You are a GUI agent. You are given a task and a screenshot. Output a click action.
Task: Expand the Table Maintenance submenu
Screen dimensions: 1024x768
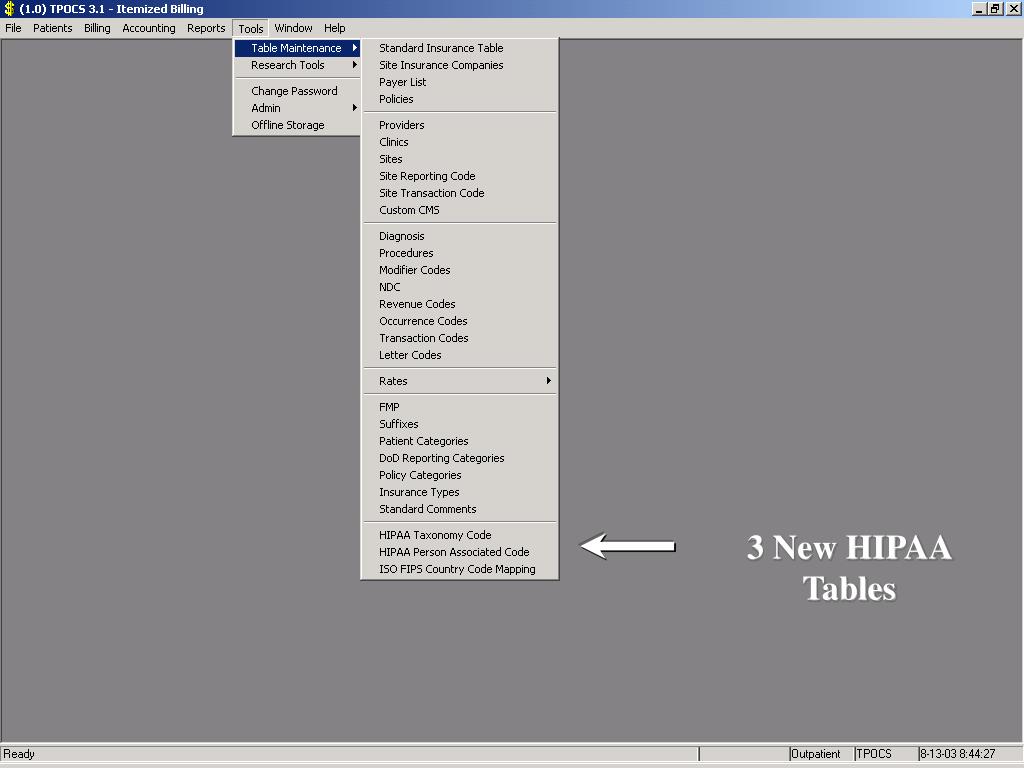click(x=297, y=48)
